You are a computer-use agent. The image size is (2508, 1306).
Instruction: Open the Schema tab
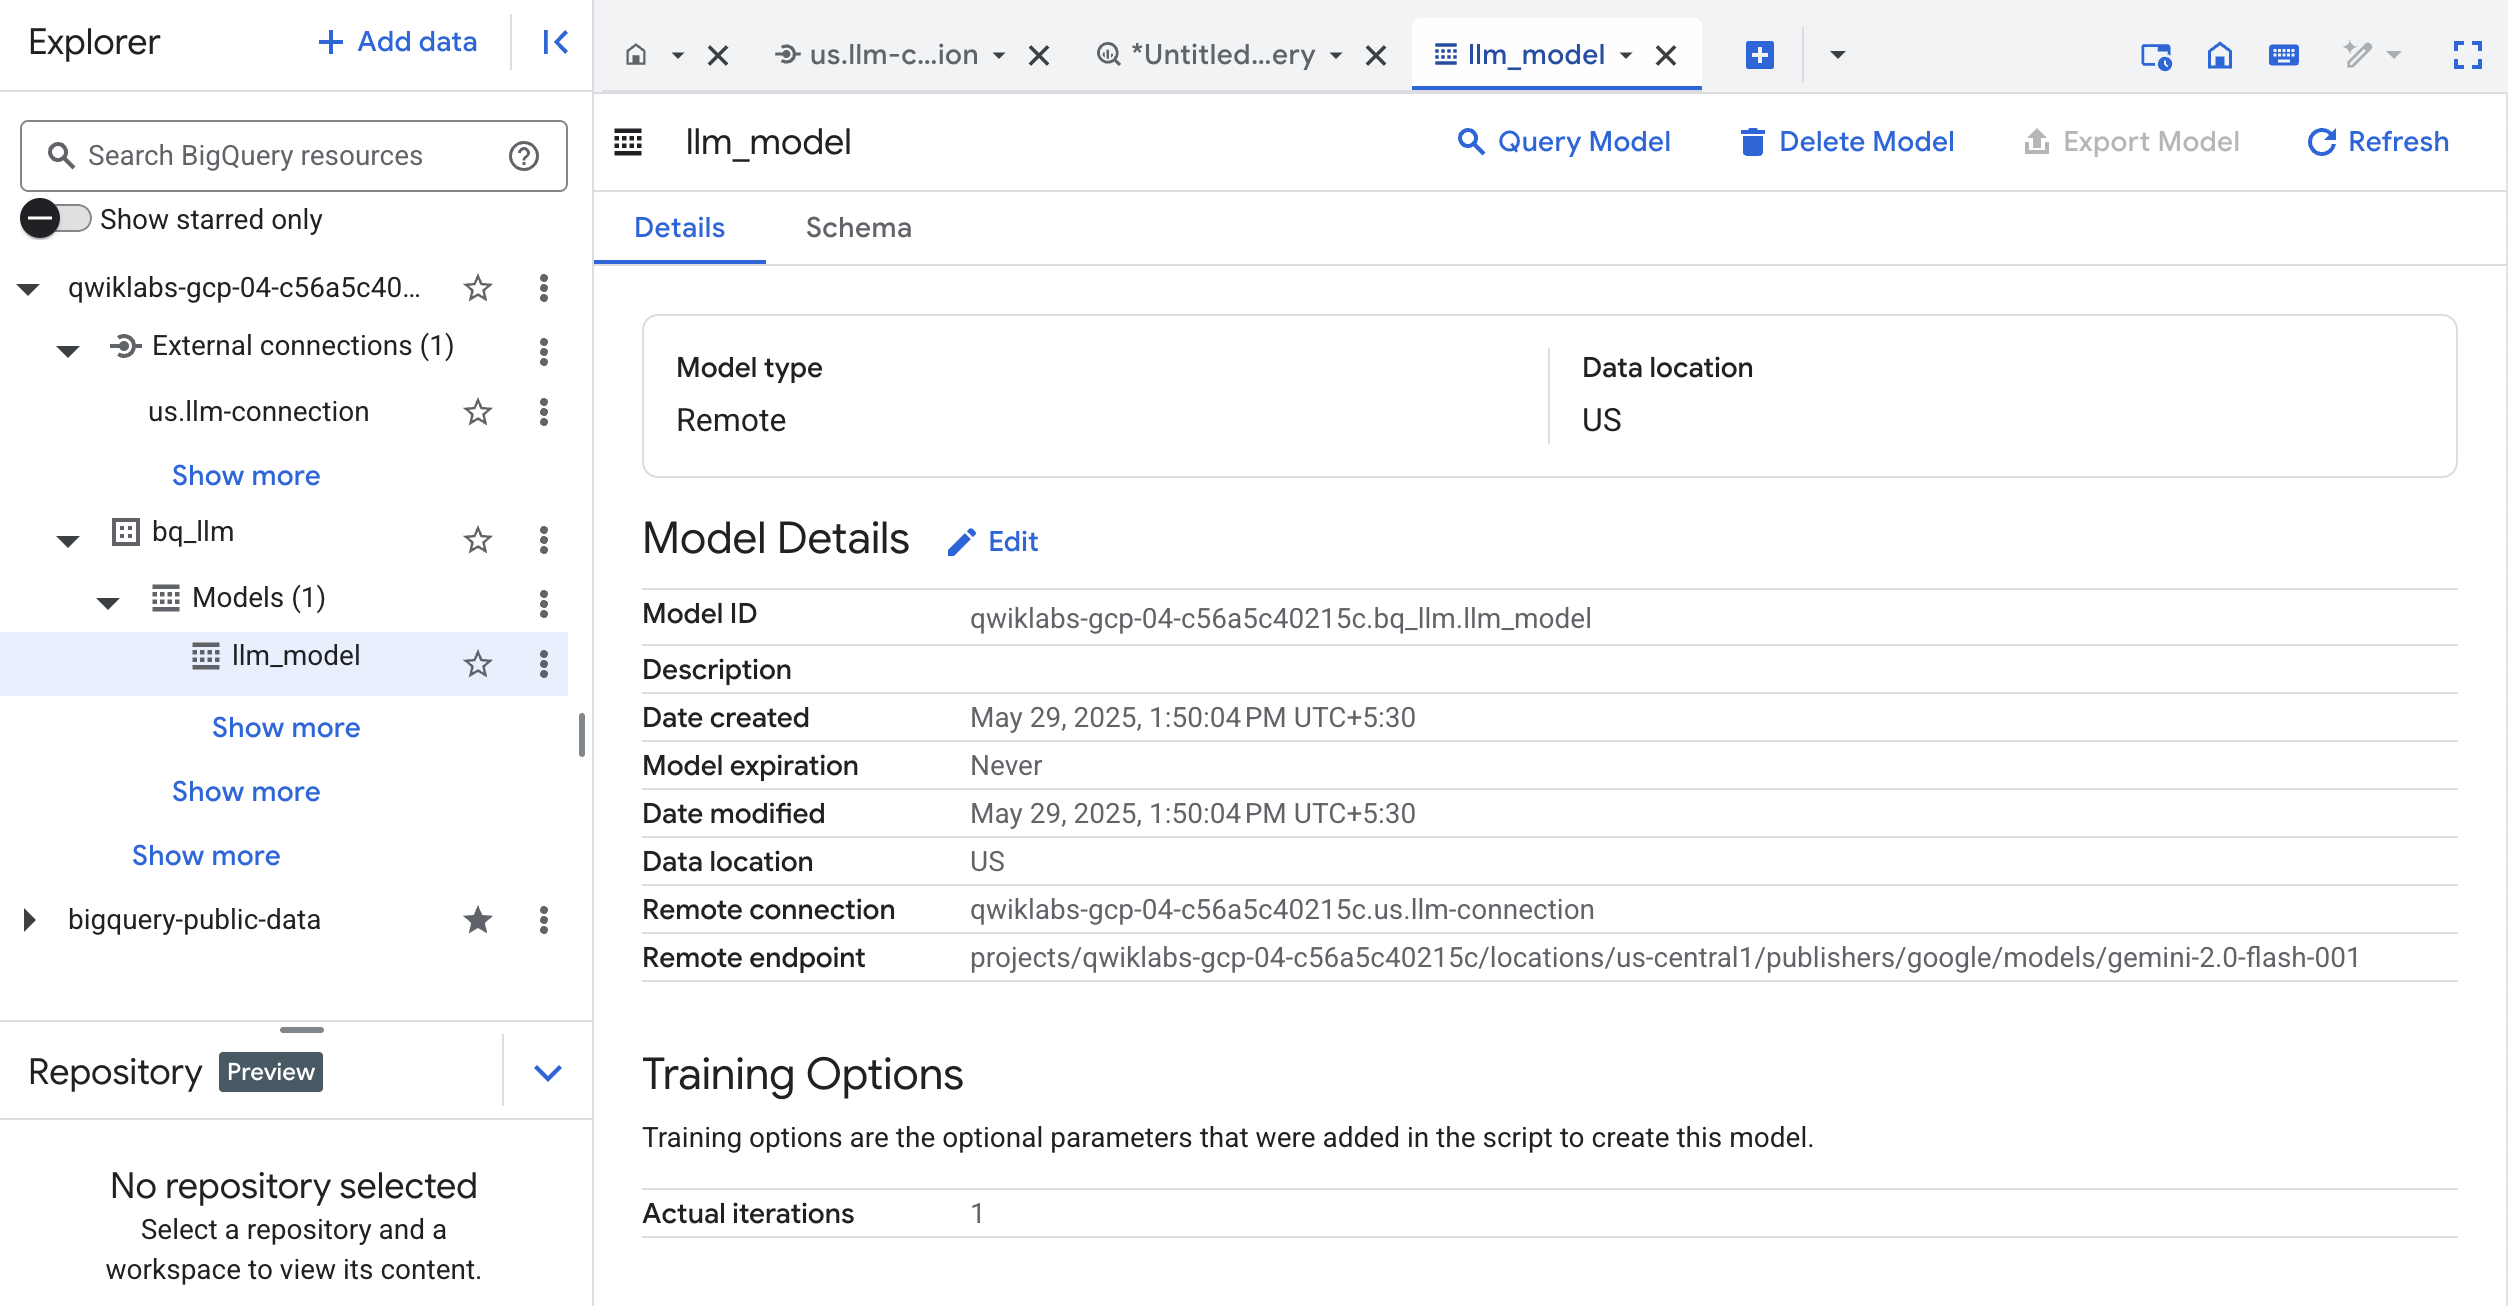(858, 228)
